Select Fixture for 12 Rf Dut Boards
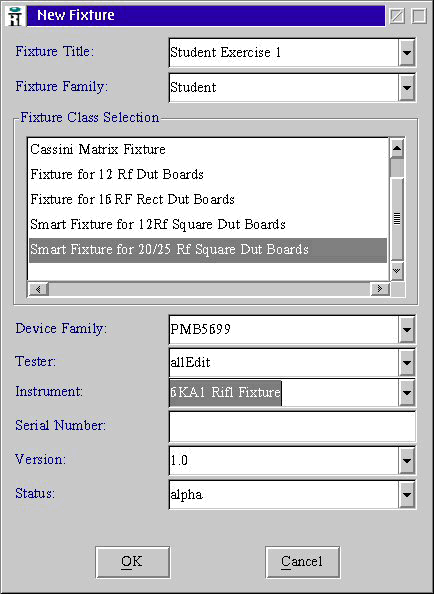 [208, 174]
